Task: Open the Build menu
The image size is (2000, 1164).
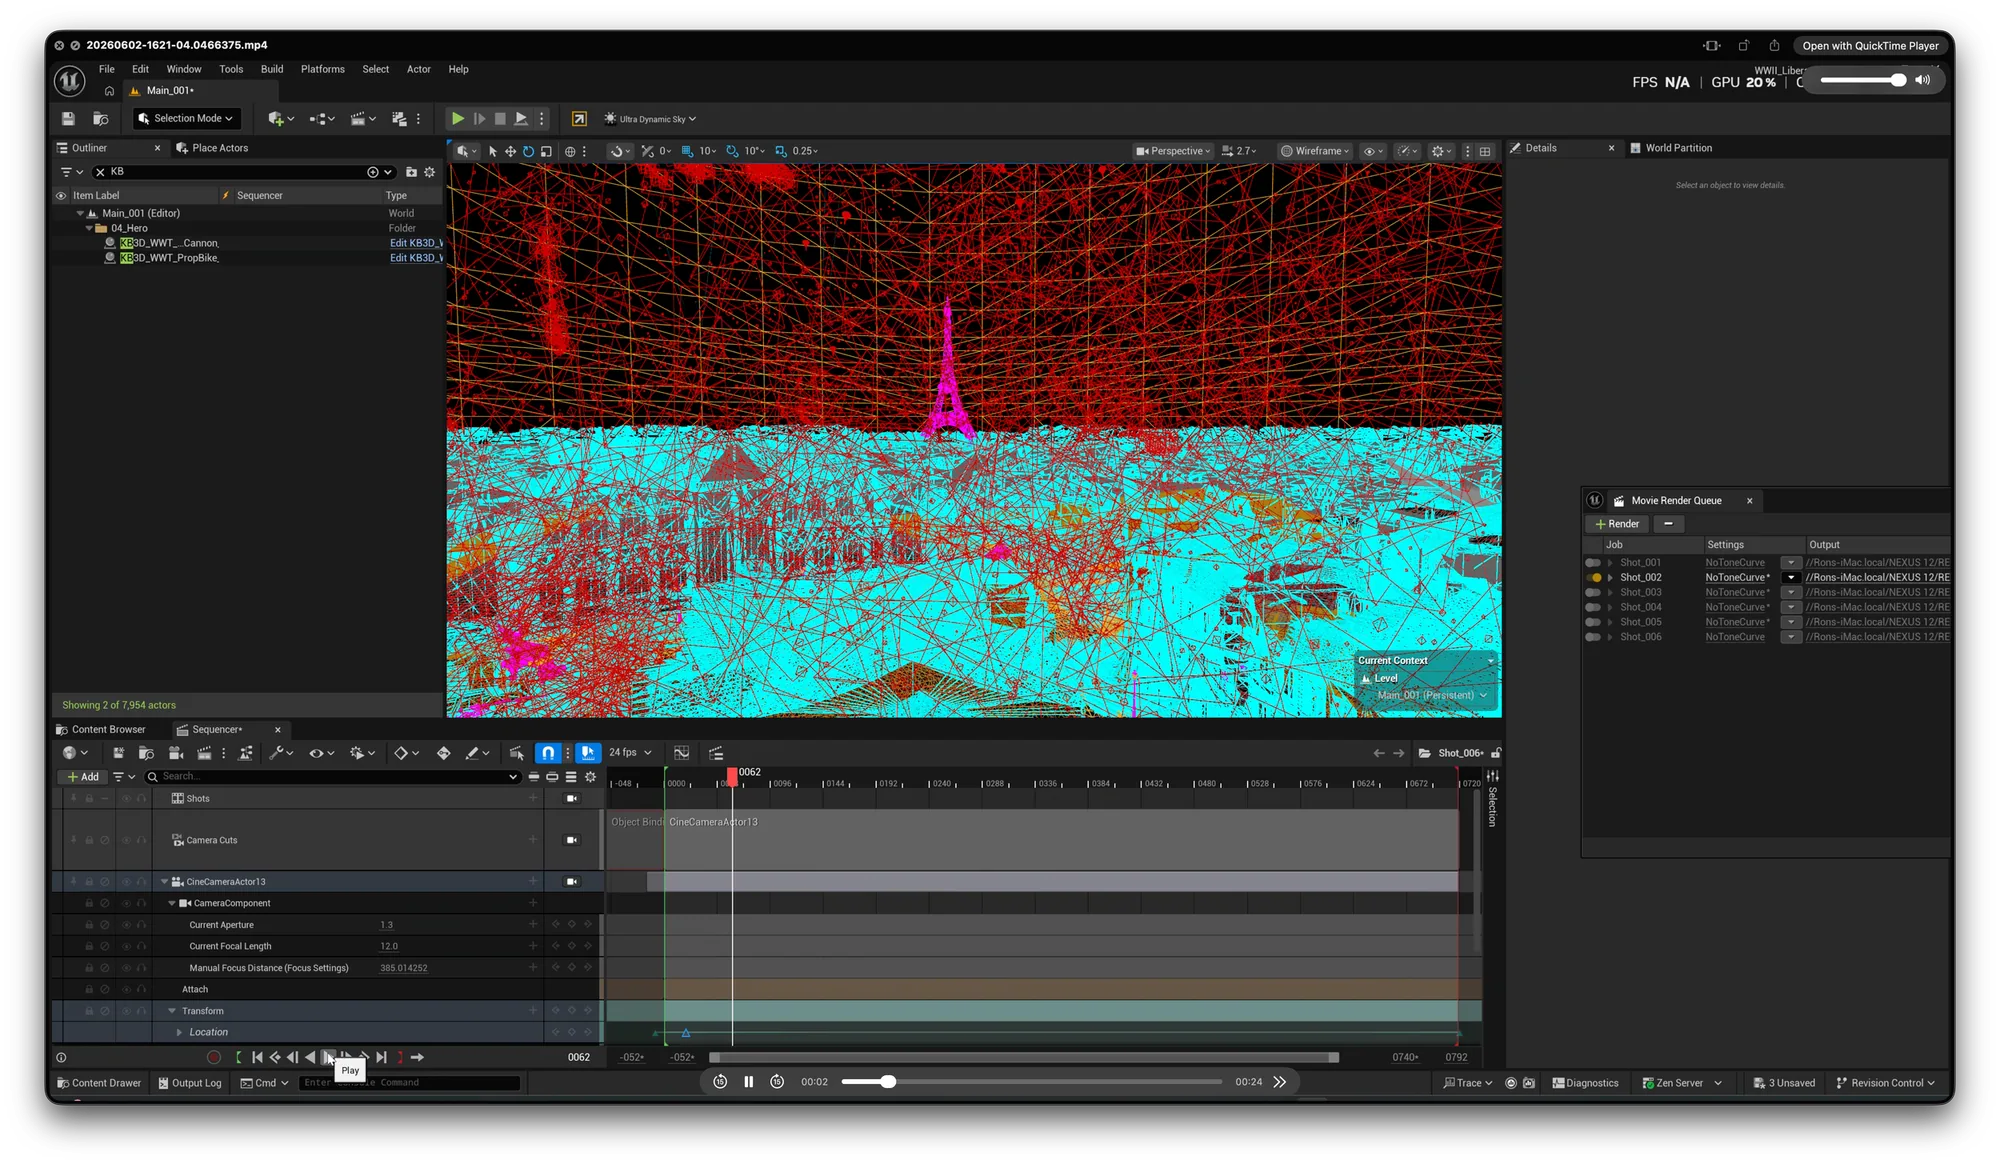Action: 272,69
